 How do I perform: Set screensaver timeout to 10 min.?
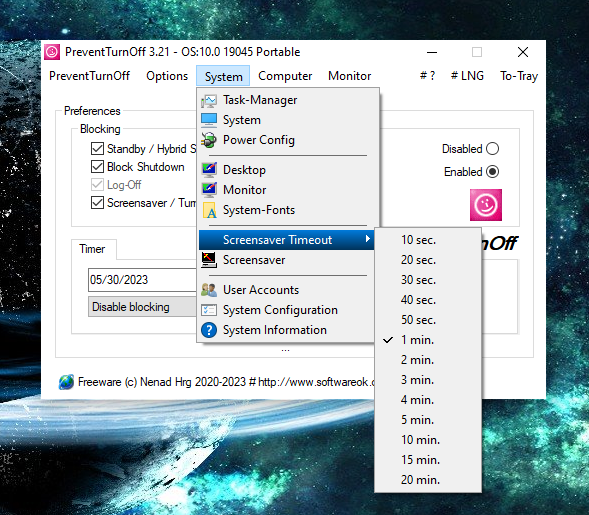pos(428,440)
